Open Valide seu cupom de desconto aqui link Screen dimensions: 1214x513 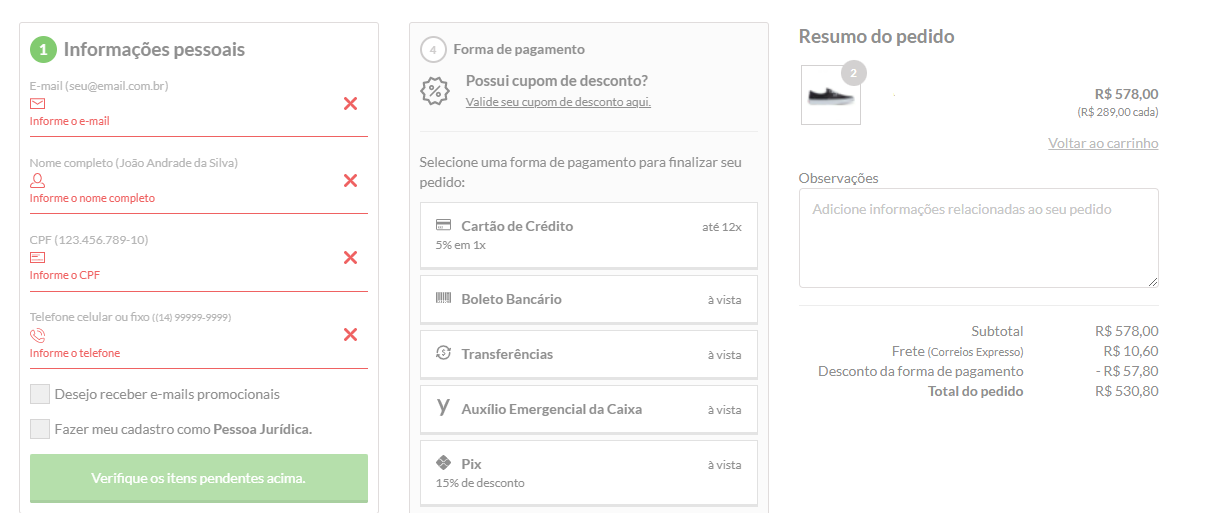tap(558, 102)
